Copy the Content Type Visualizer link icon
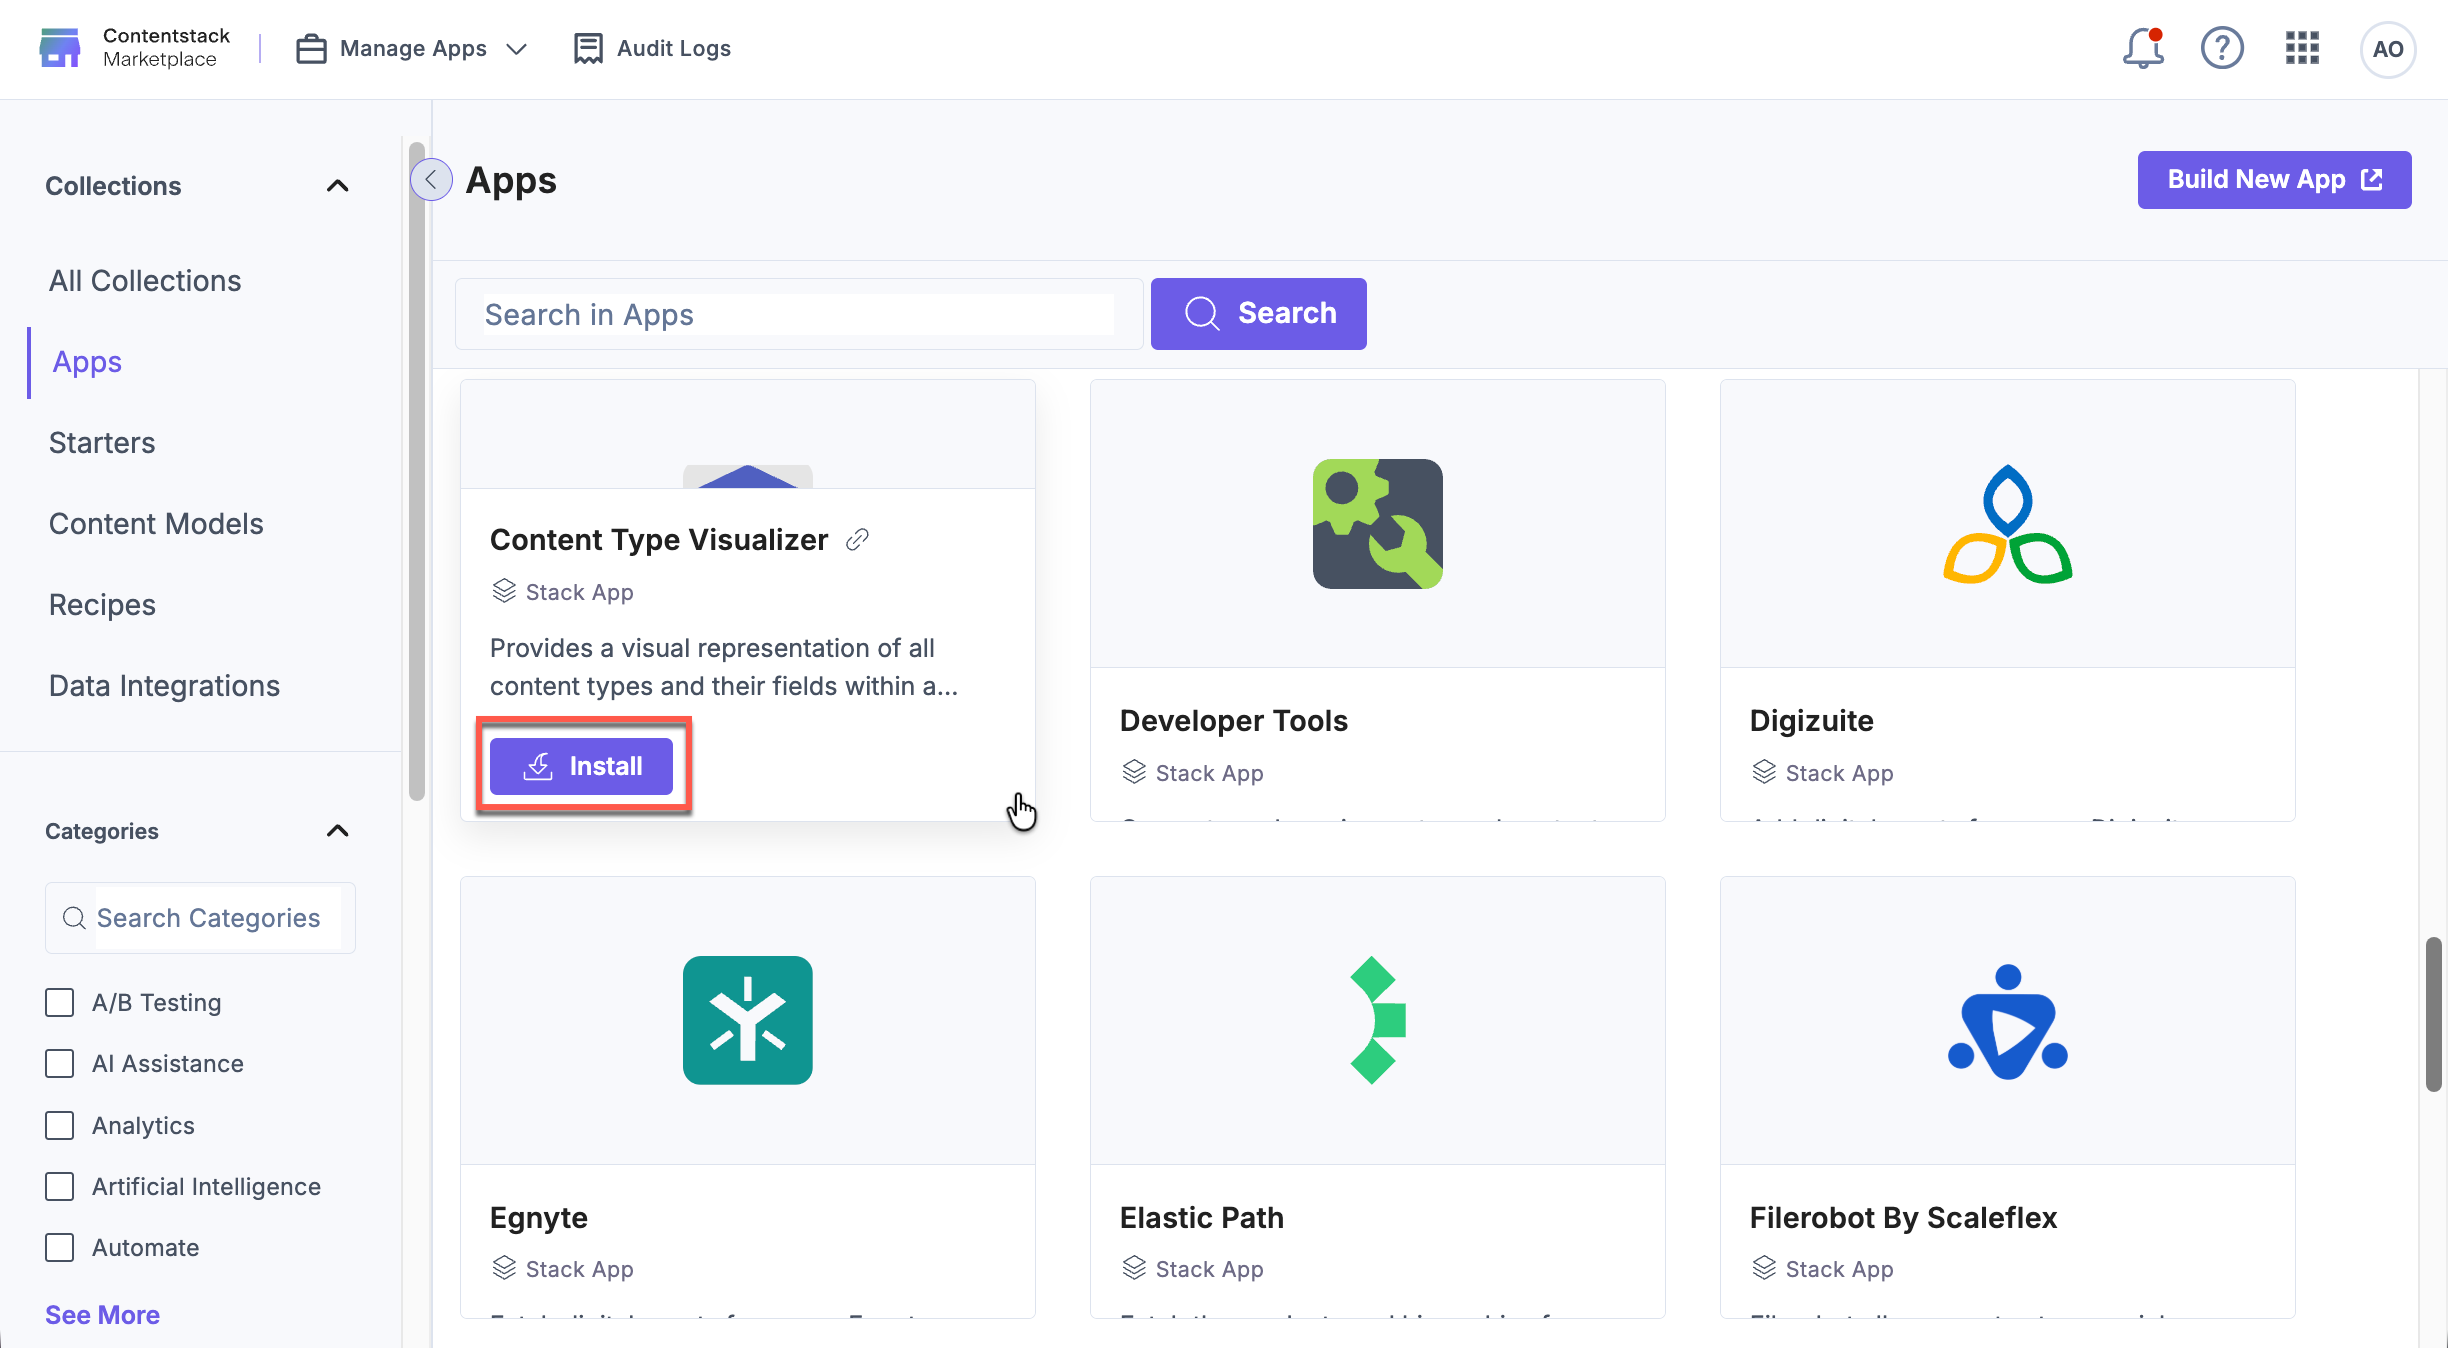Viewport: 2448px width, 1348px height. [x=856, y=540]
